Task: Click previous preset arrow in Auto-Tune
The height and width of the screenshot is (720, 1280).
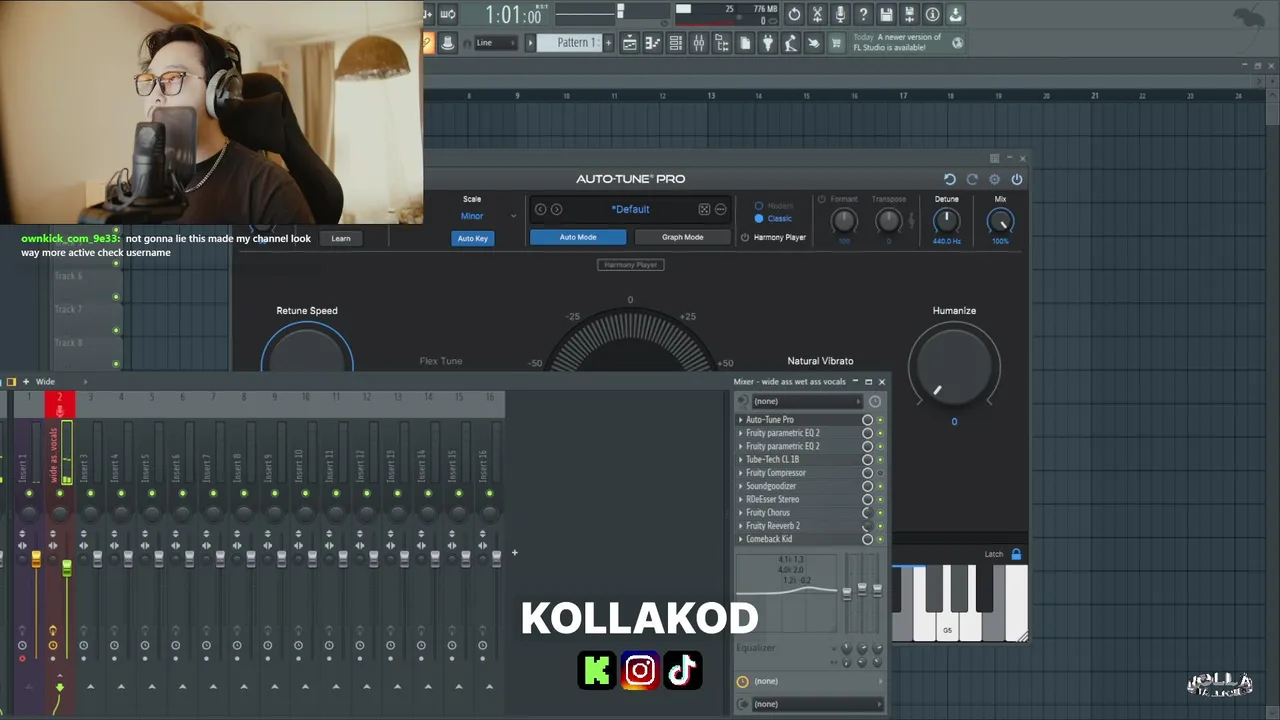Action: 540,209
